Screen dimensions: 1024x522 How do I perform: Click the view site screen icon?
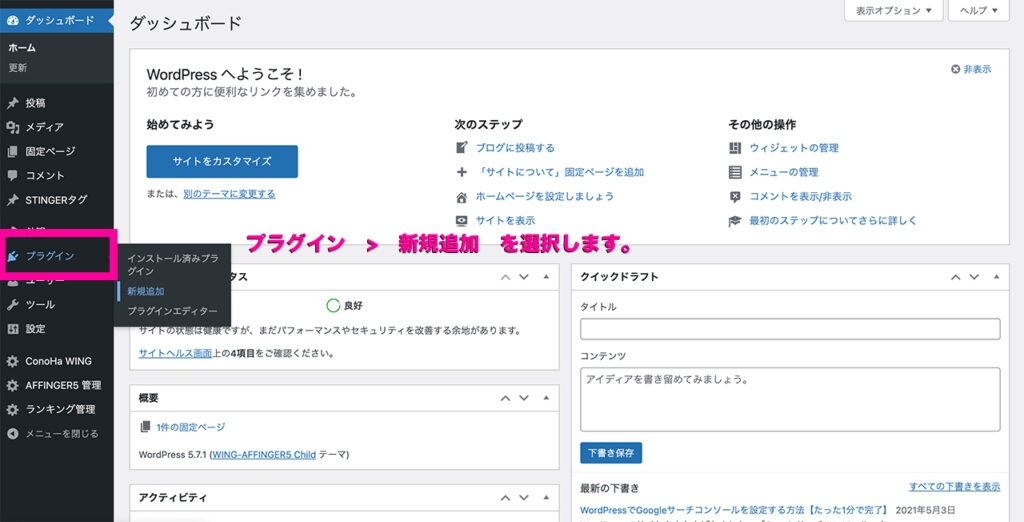pyautogui.click(x=462, y=221)
